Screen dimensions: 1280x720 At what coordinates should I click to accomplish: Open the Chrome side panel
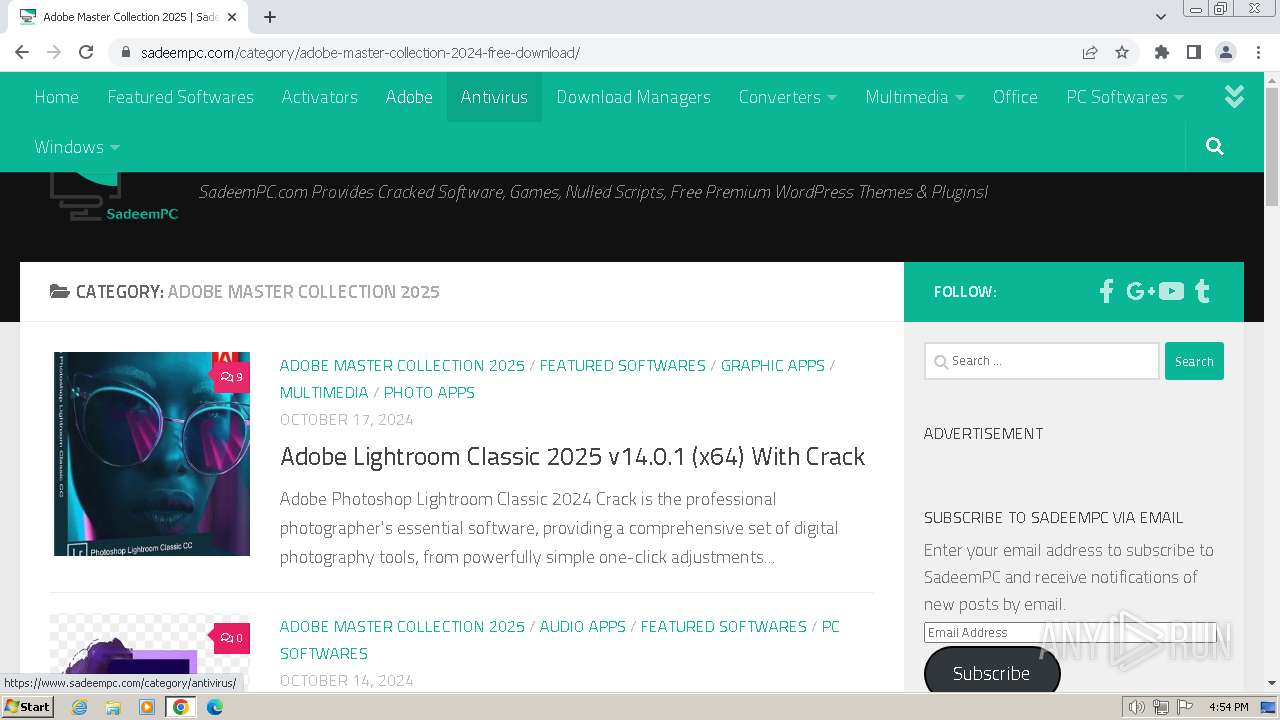(1194, 52)
